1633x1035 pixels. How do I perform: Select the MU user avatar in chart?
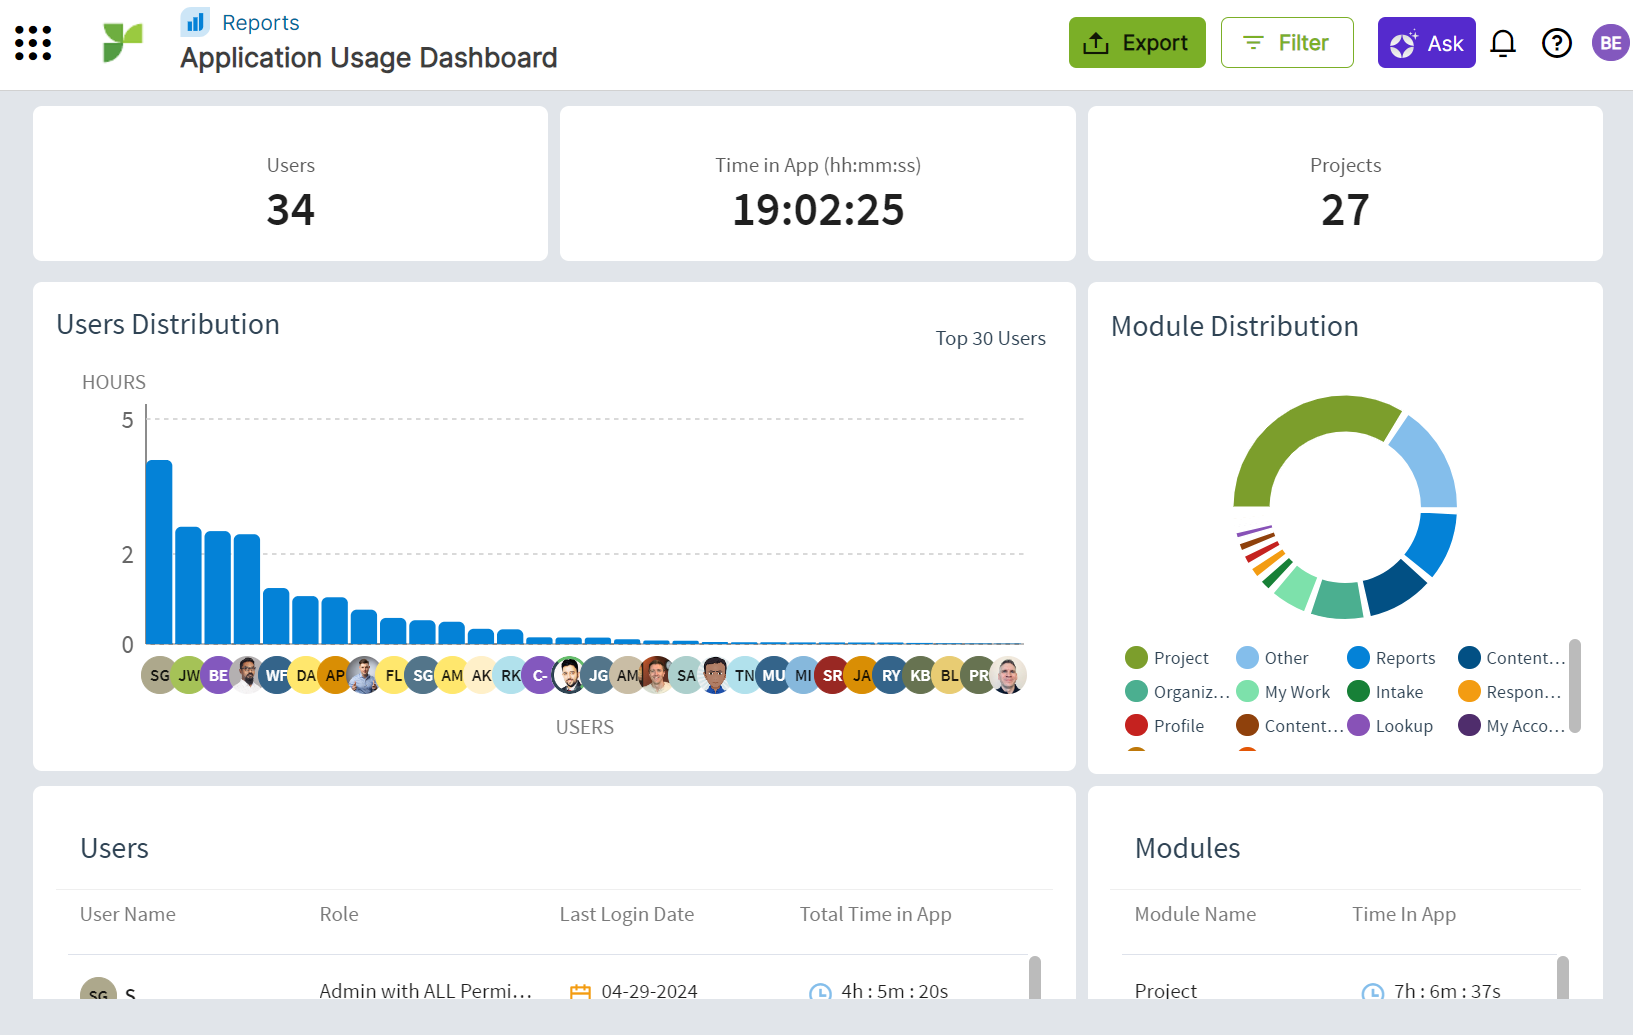point(774,675)
